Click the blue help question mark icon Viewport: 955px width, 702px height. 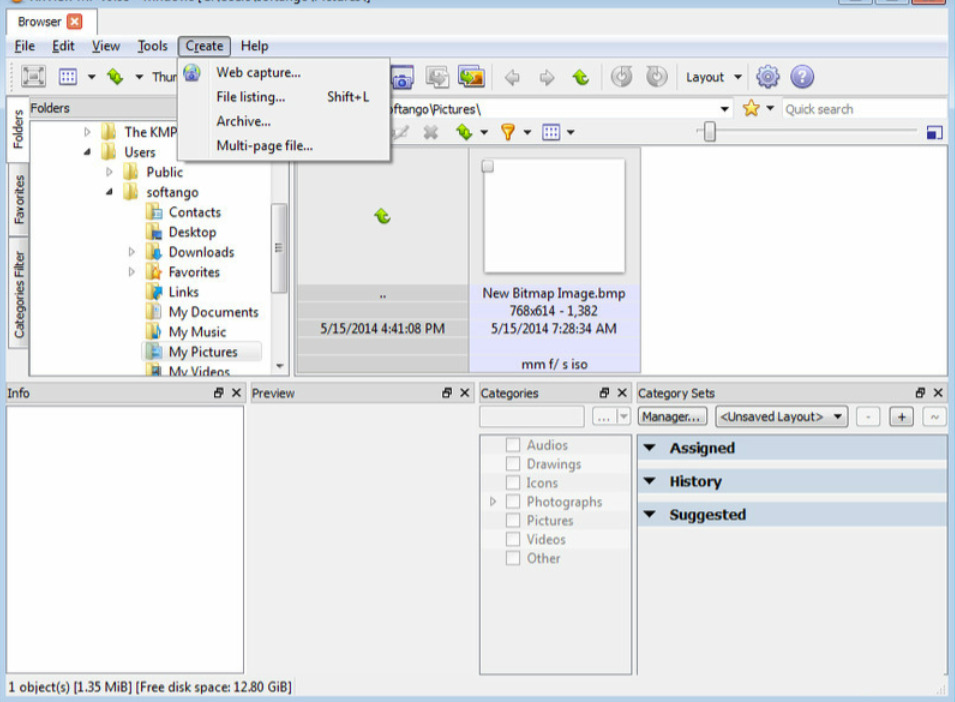point(802,77)
